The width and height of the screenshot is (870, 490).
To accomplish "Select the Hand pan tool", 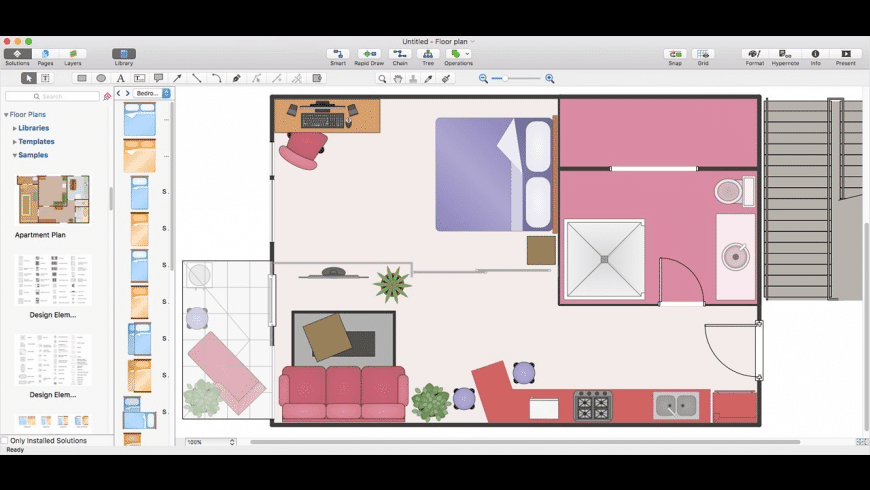I will (398, 79).
